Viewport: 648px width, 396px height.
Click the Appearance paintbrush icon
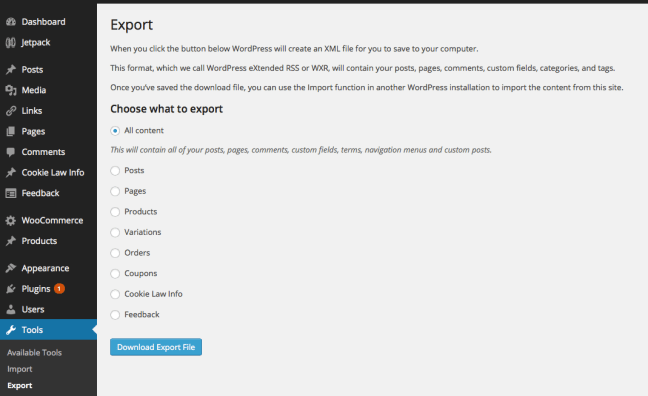click(11, 268)
